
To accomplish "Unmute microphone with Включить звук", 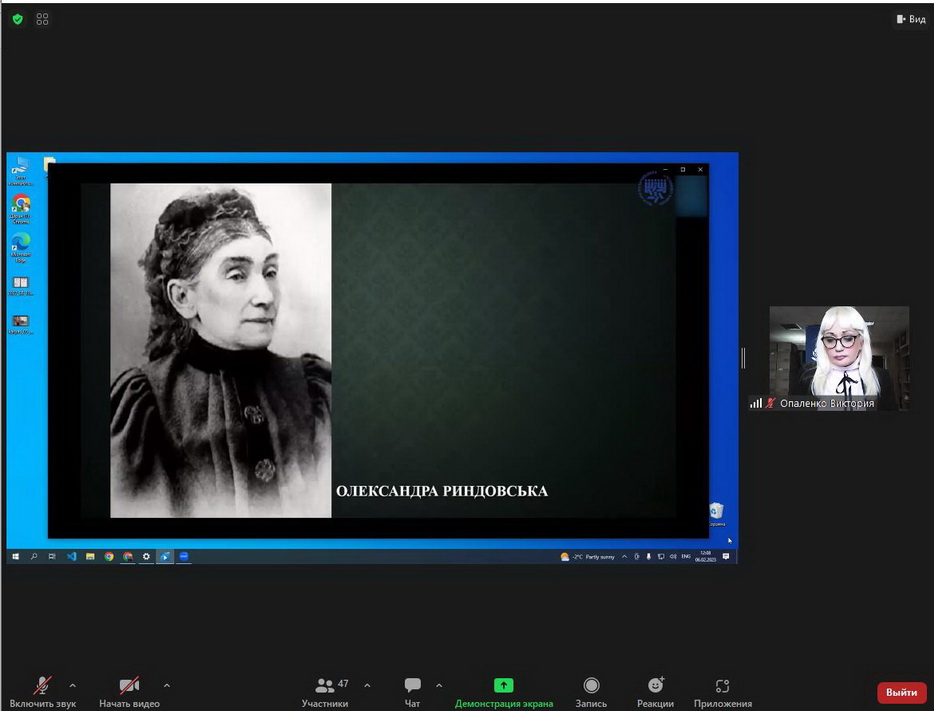I will point(42,686).
